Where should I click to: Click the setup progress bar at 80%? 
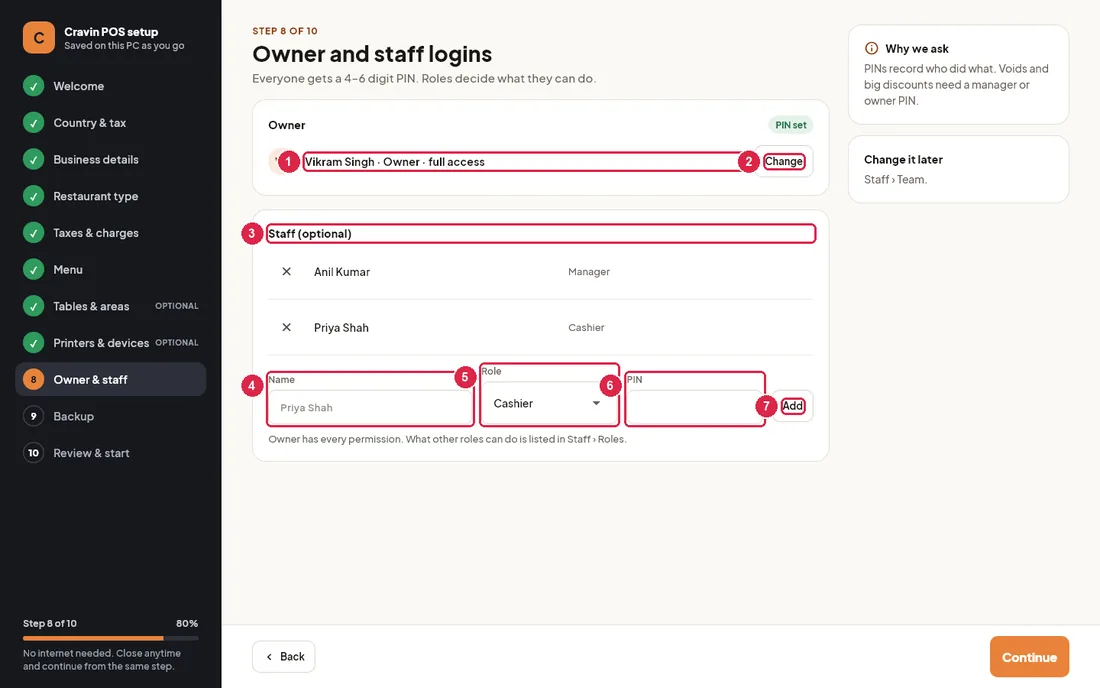111,638
